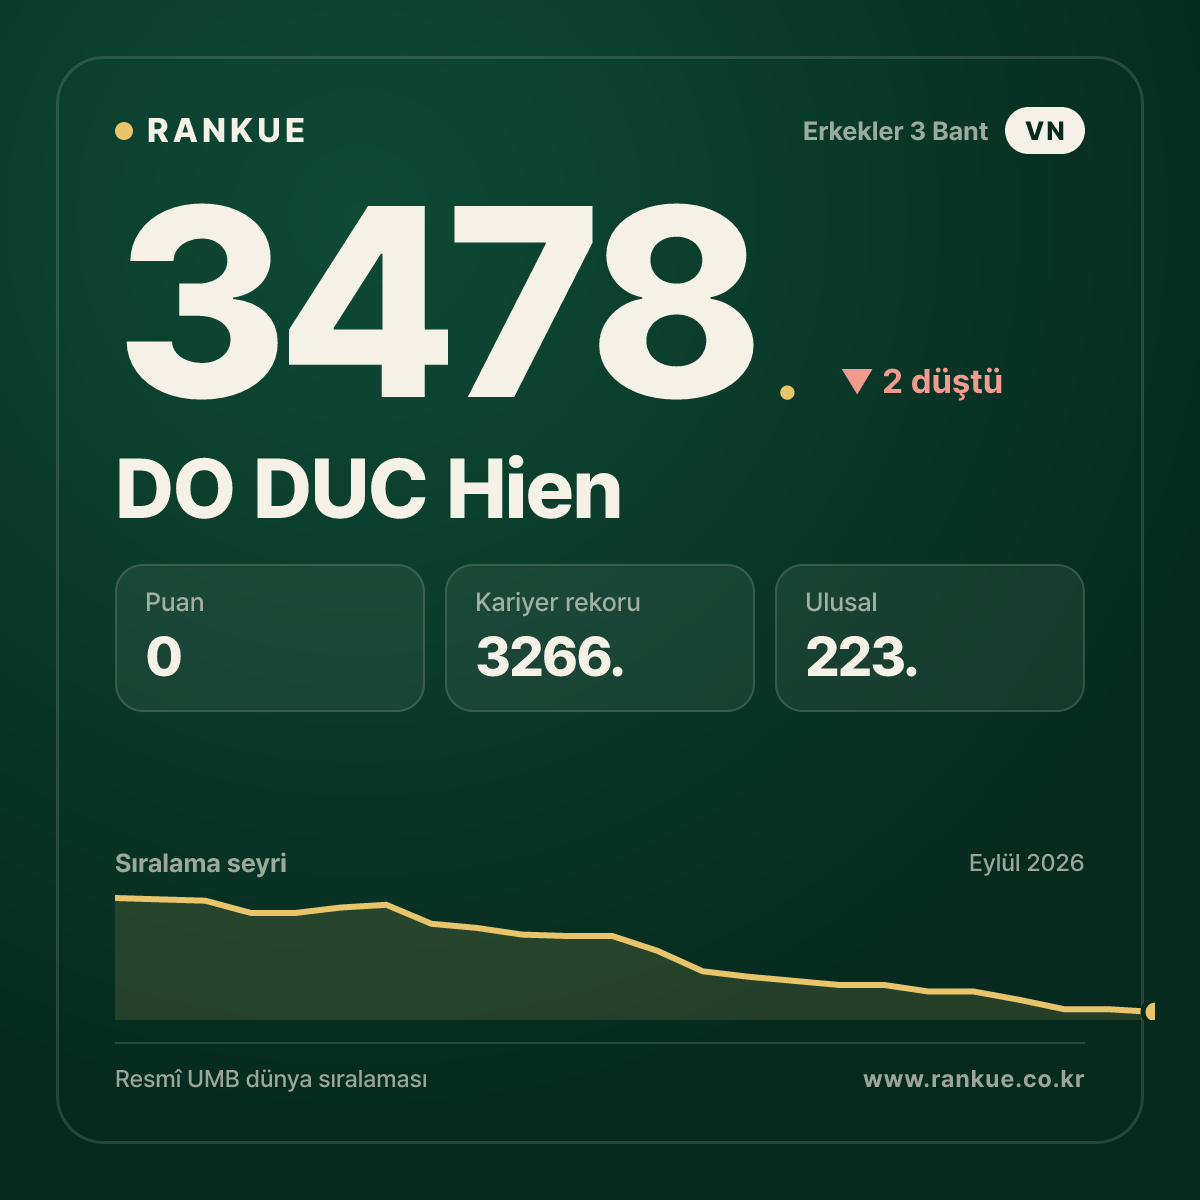1200x1200 pixels.
Task: Click the "Resmî UMB dünya sıralaması" footer text
Action: [271, 1080]
